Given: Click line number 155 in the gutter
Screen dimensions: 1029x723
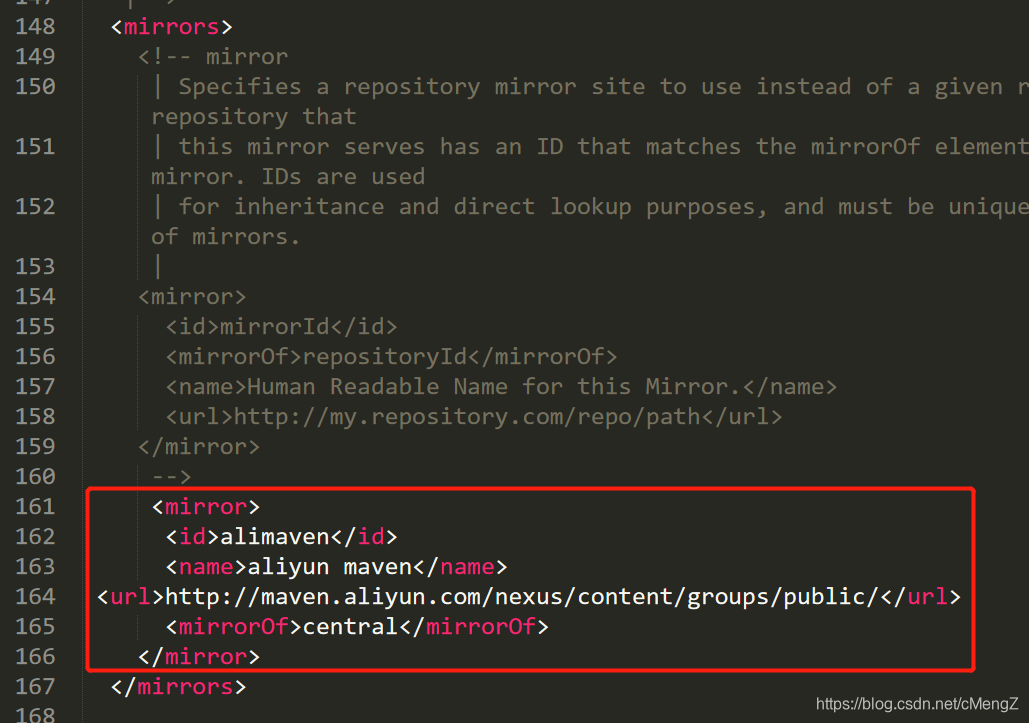Looking at the screenshot, I should (x=35, y=327).
